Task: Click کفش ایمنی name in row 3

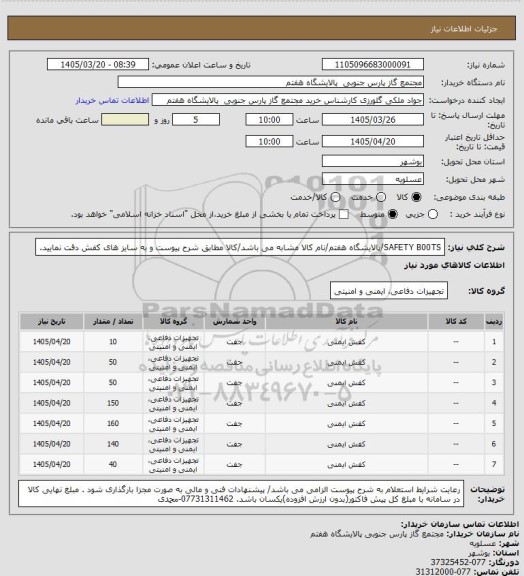Action: (346, 383)
